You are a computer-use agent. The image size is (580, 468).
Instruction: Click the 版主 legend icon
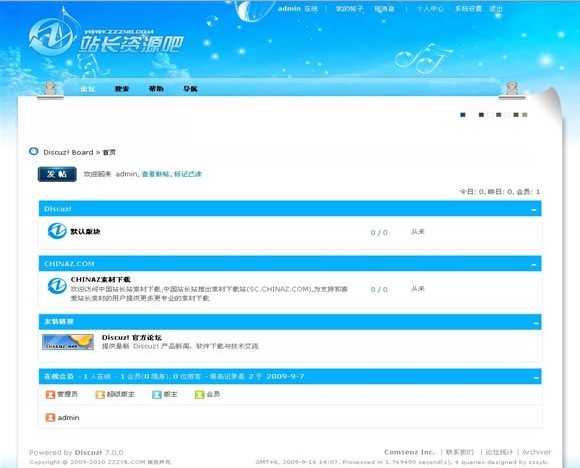point(157,395)
